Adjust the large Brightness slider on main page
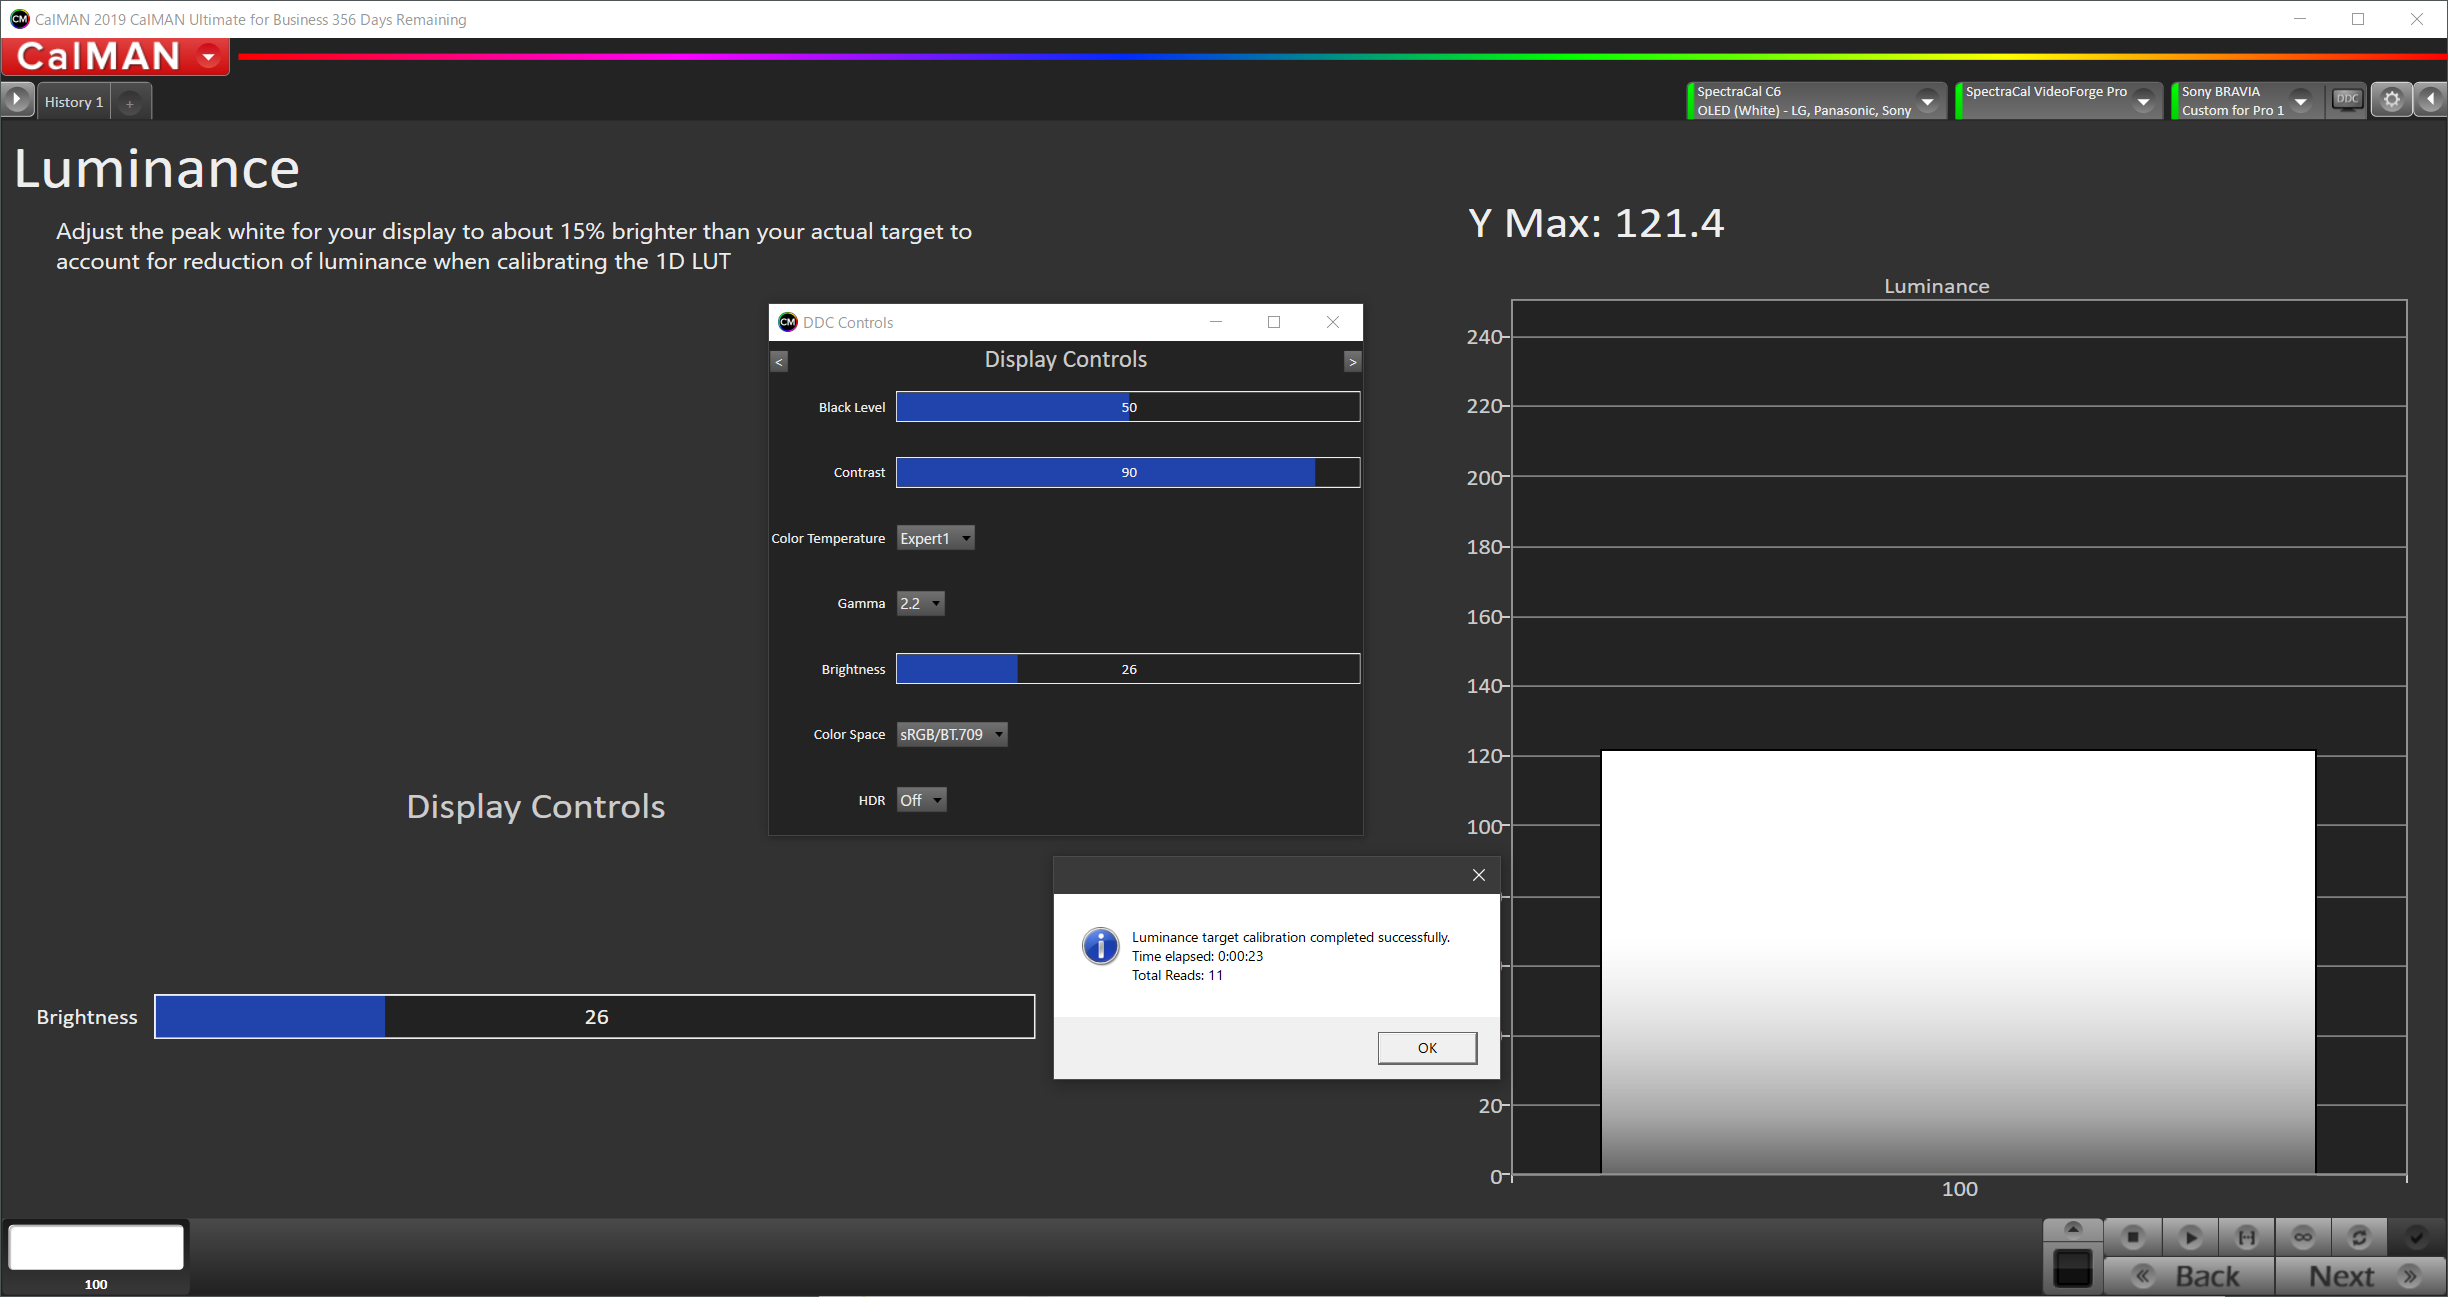The width and height of the screenshot is (2448, 1297). [595, 1017]
